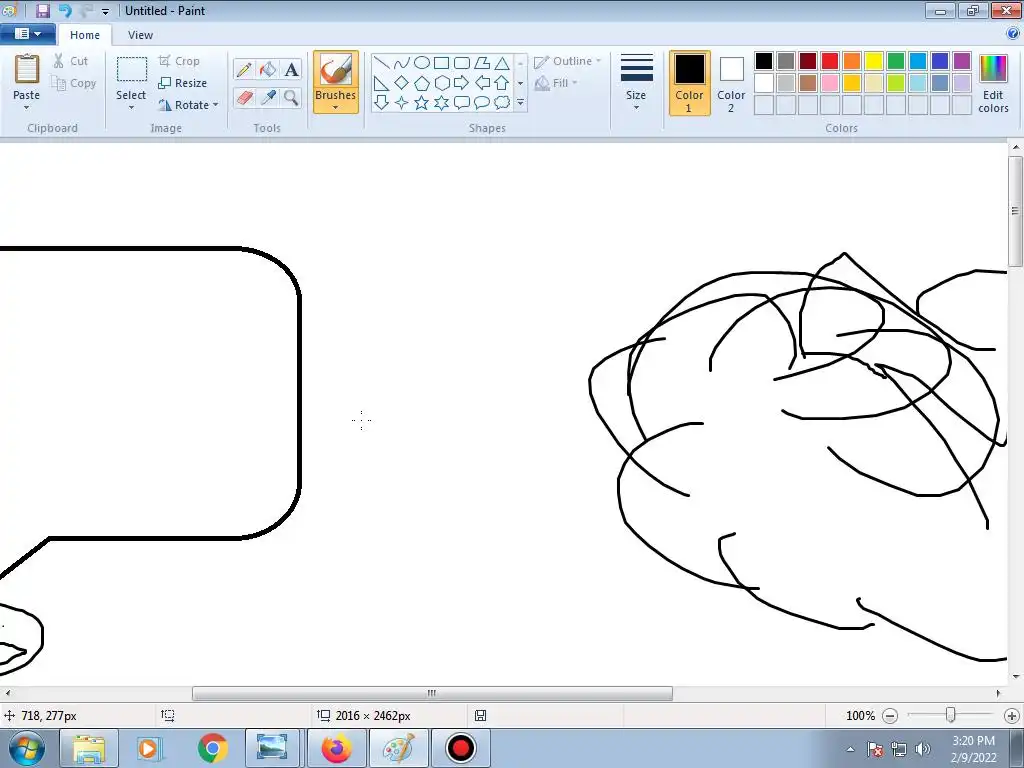
Task: Expand the Shapes gallery more arrow
Action: click(520, 103)
